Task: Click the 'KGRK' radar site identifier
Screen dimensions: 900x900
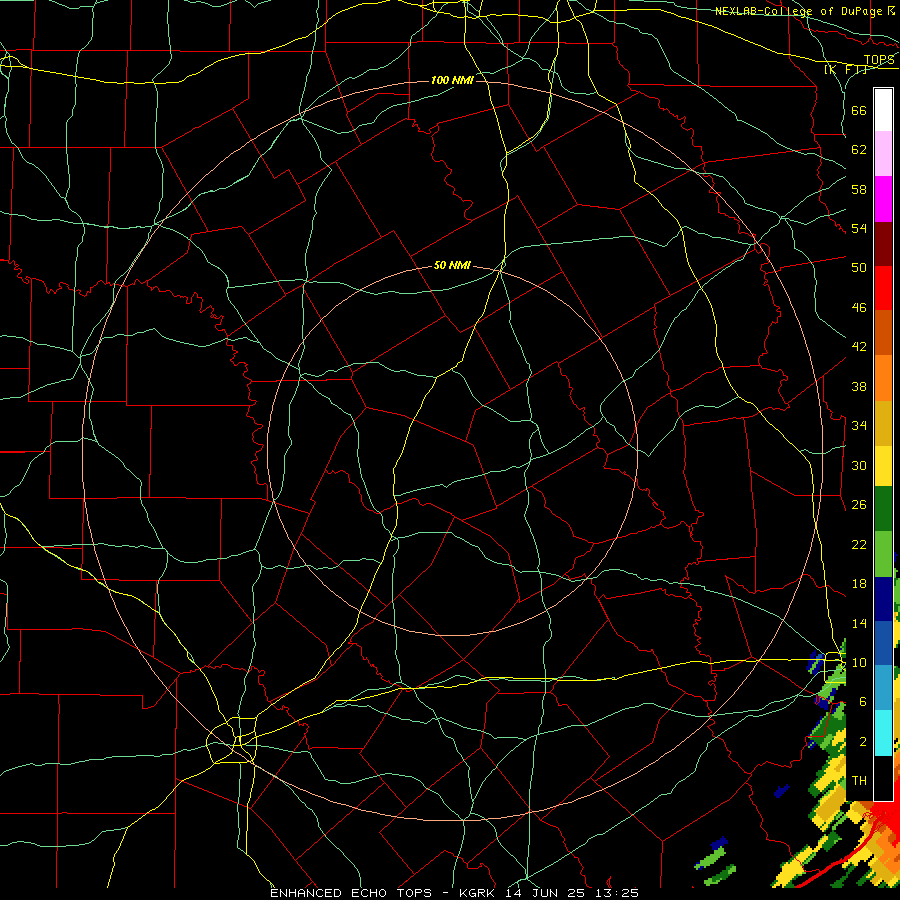Action: [476, 893]
